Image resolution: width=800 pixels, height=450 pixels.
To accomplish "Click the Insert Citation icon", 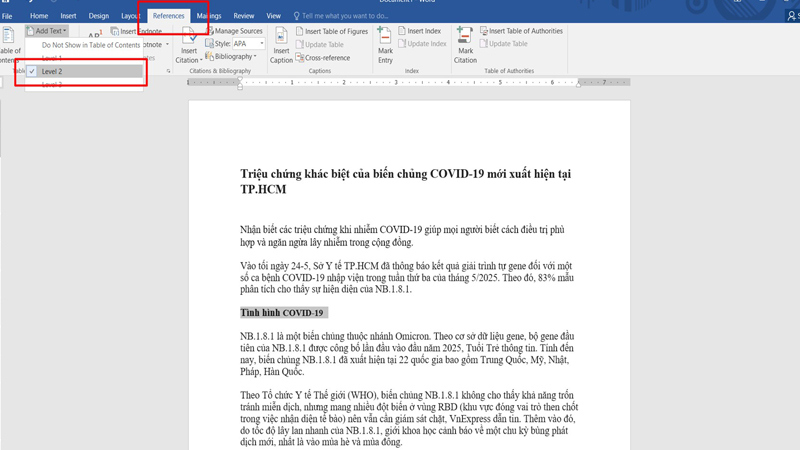I will coord(189,37).
